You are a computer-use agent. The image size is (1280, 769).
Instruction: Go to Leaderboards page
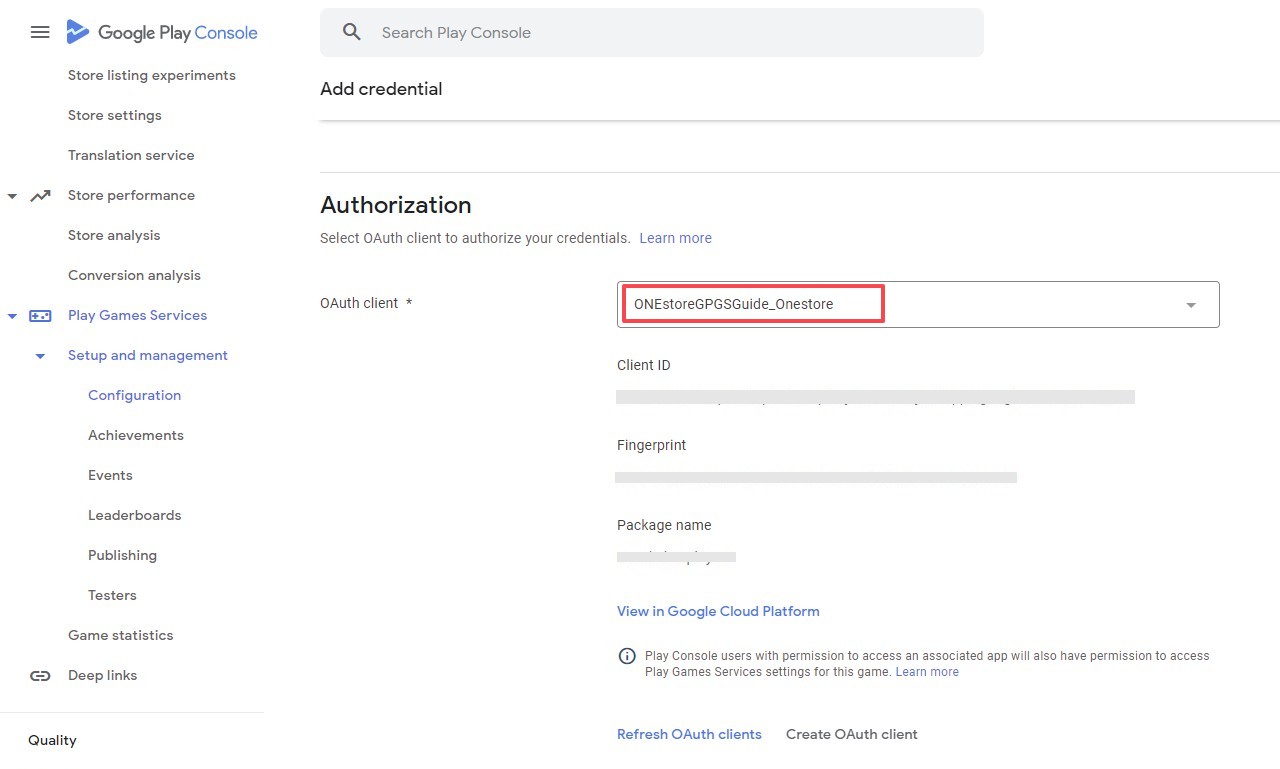point(135,515)
